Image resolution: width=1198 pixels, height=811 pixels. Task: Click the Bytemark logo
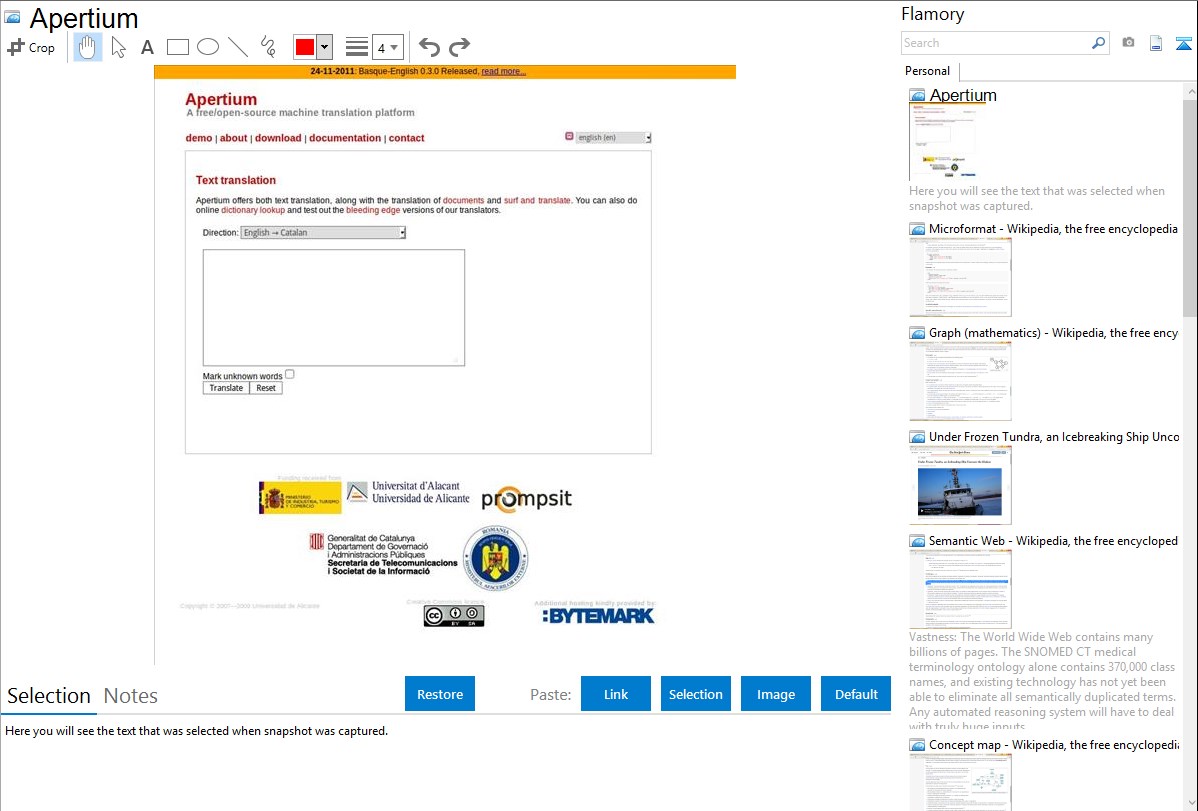[598, 616]
